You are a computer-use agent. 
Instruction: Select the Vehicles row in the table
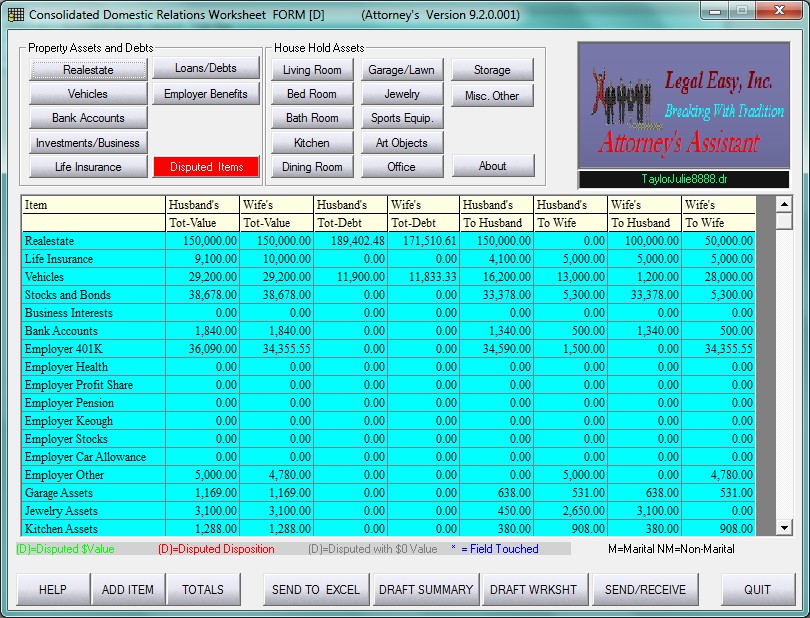(388, 277)
